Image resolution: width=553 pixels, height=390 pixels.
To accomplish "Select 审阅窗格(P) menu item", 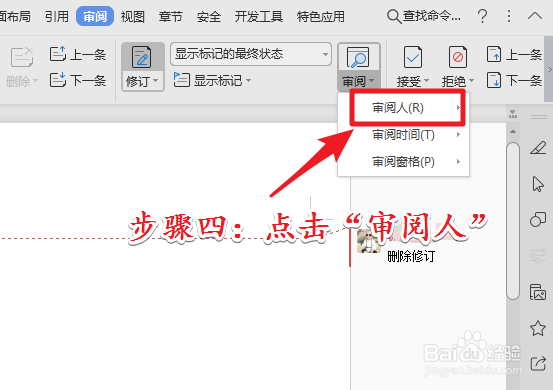I will point(403,162).
